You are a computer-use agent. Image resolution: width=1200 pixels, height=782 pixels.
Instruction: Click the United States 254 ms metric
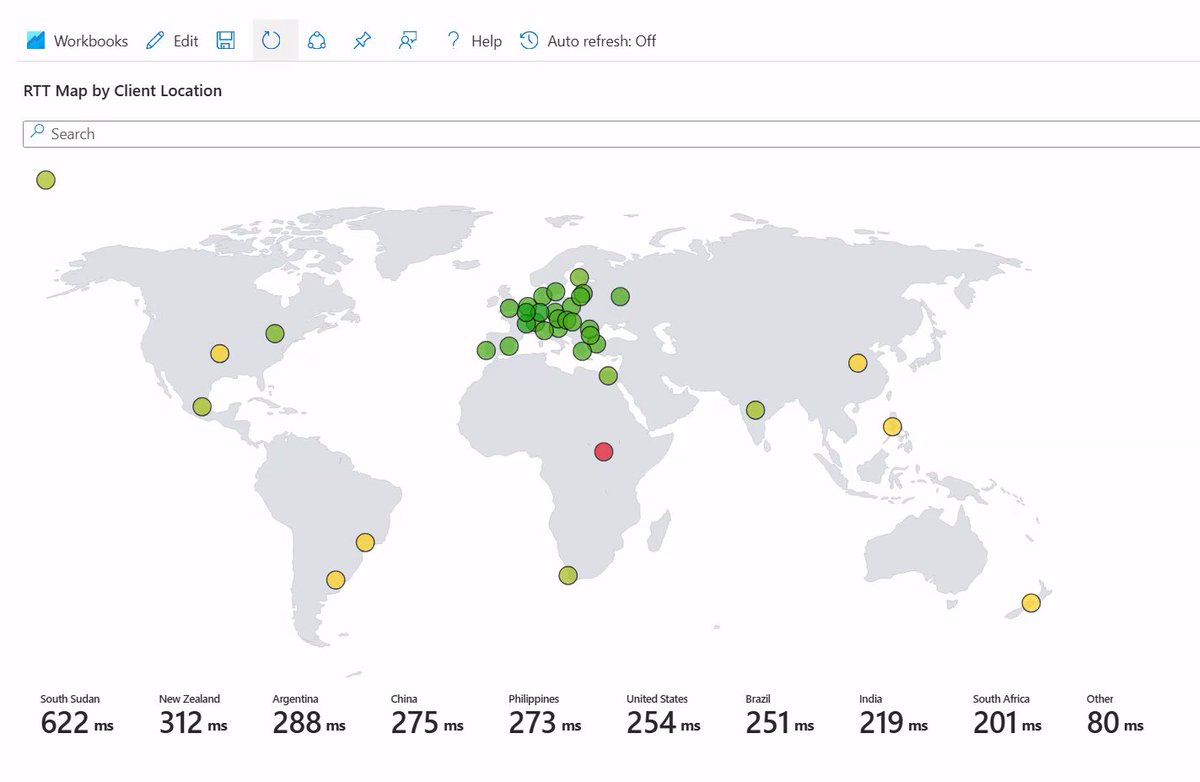(663, 715)
